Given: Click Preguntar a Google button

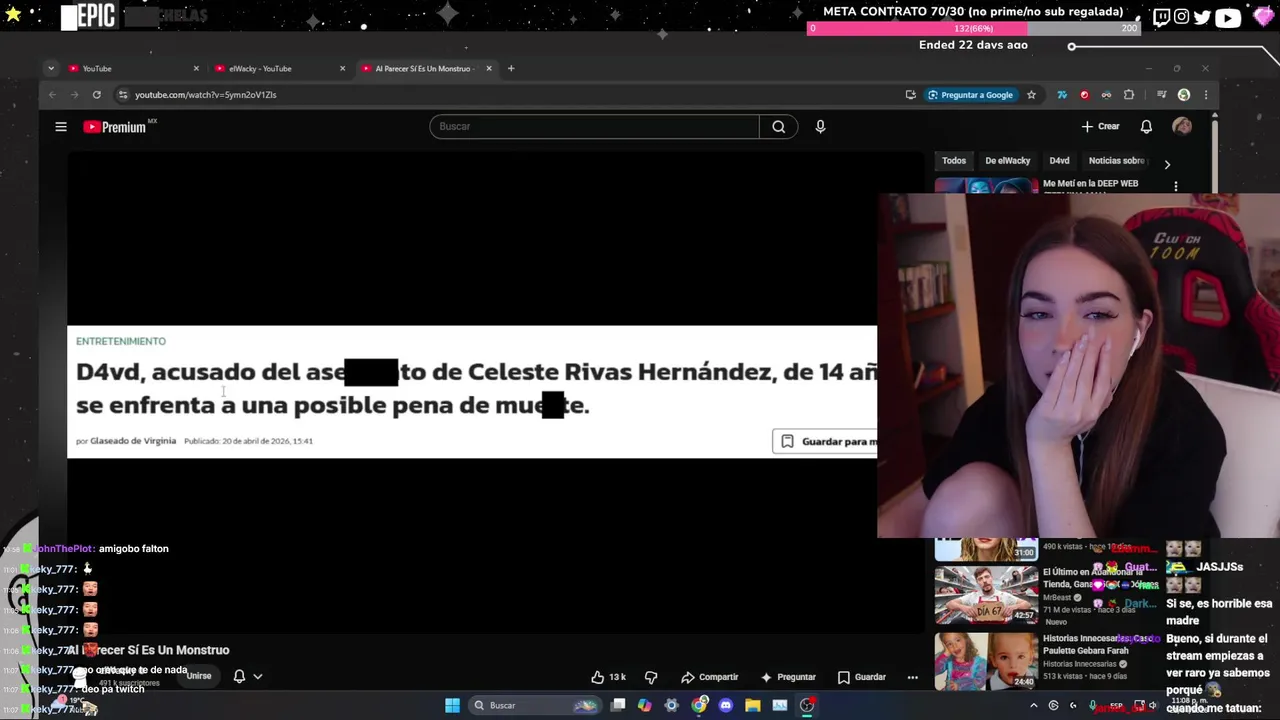Looking at the screenshot, I should (x=970, y=95).
